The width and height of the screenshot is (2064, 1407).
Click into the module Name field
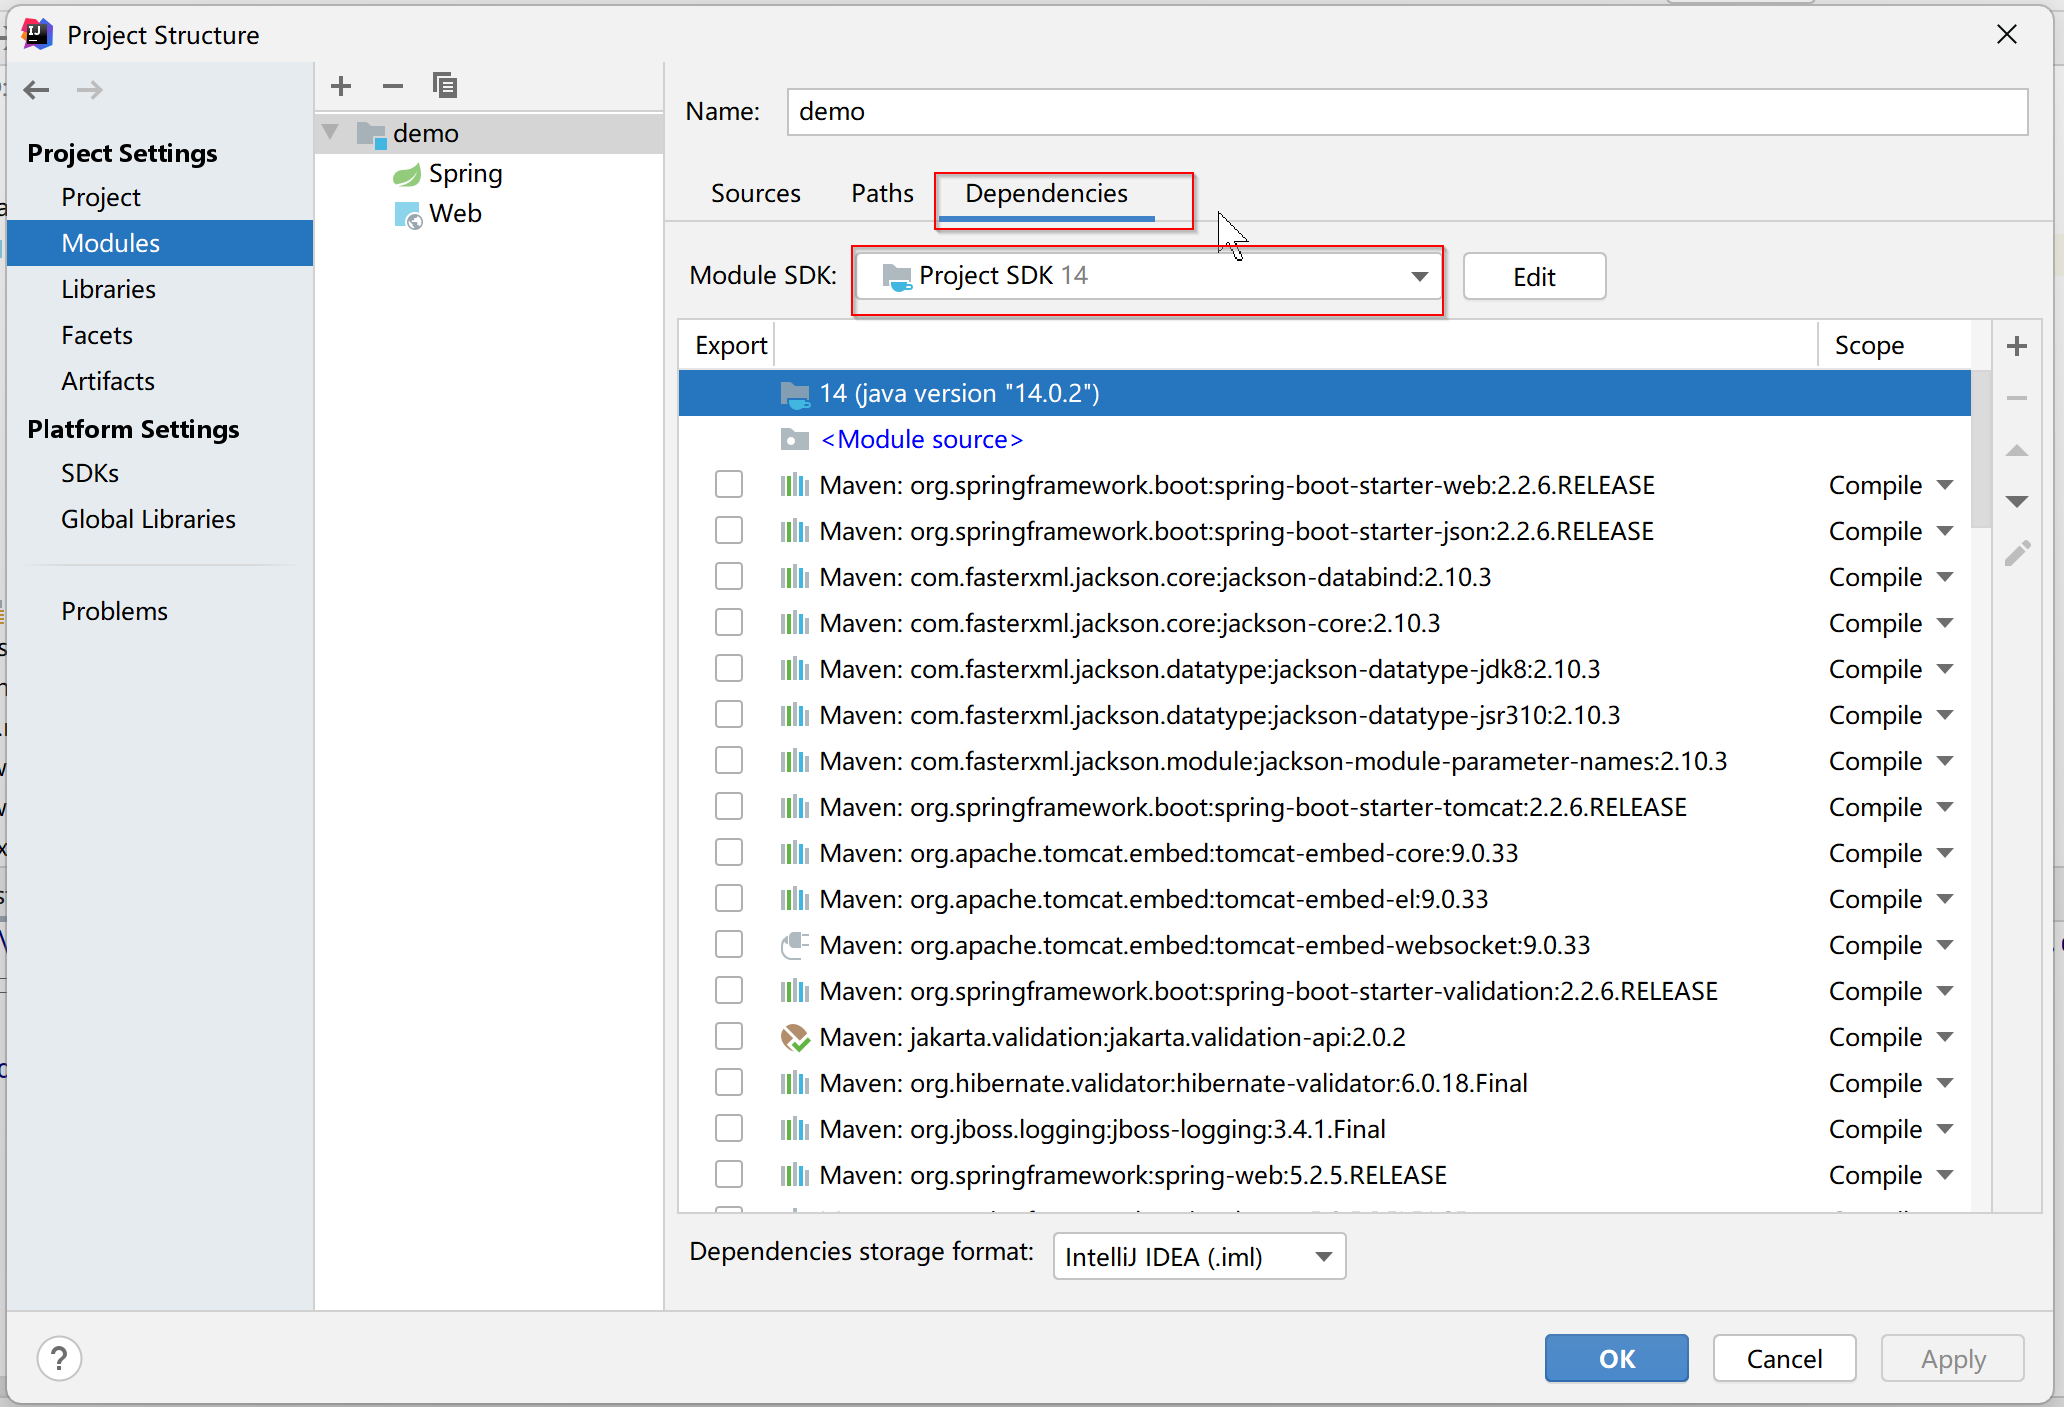point(1406,112)
